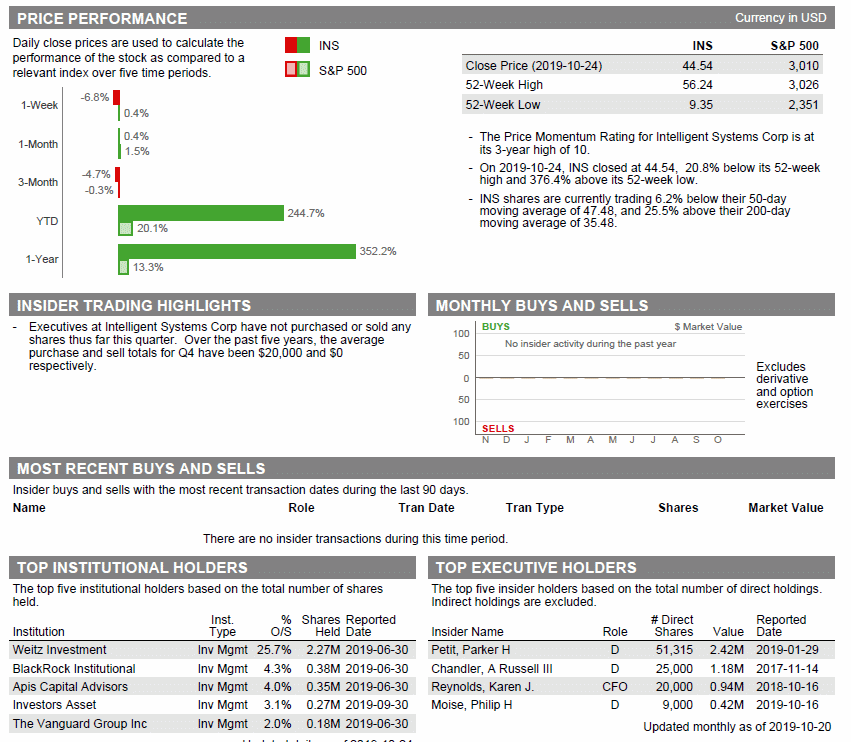Click the '$ Market Value' chart label
The height and width of the screenshot is (742, 851).
708,327
